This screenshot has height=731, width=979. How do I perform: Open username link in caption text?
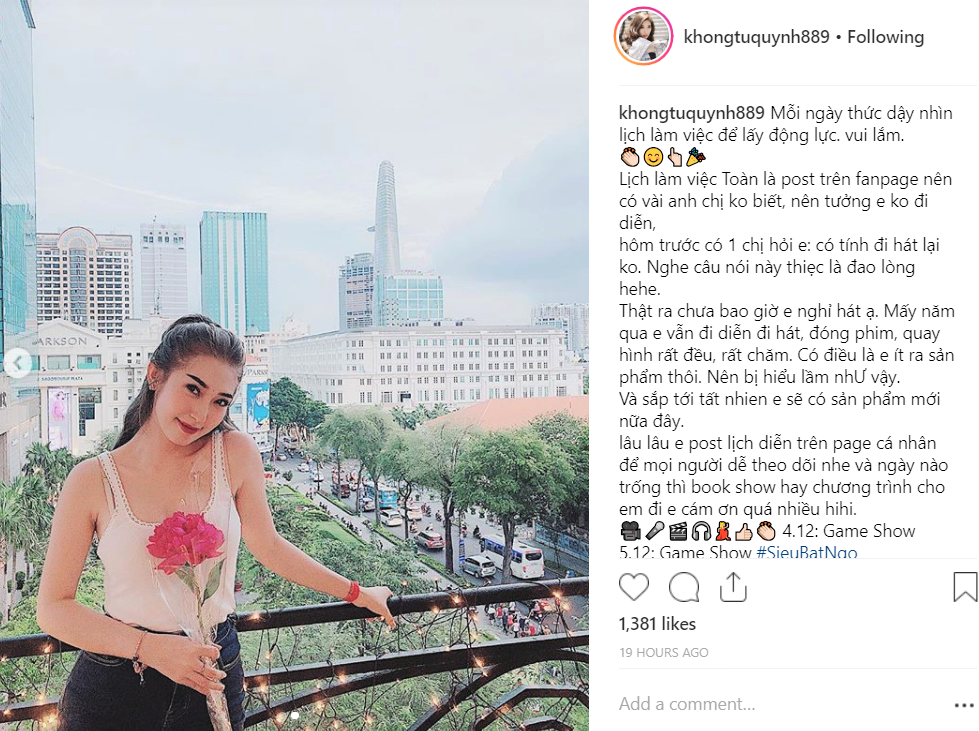tap(691, 113)
